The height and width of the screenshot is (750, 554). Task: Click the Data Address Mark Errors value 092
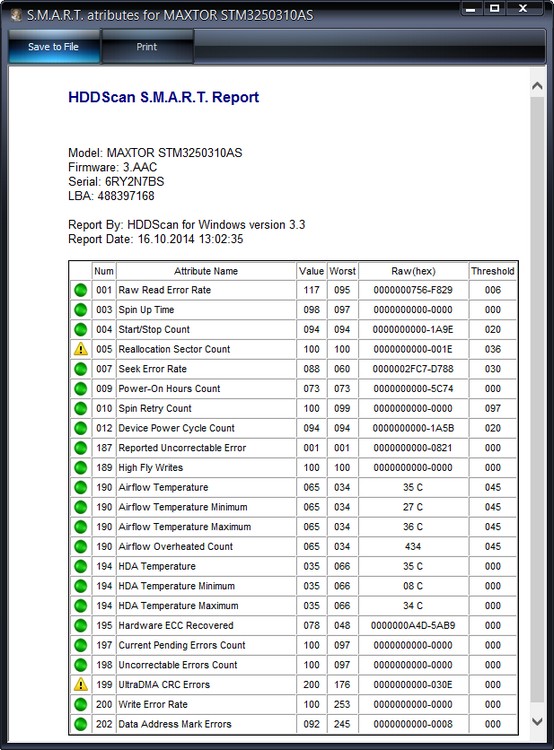pyautogui.click(x=311, y=724)
